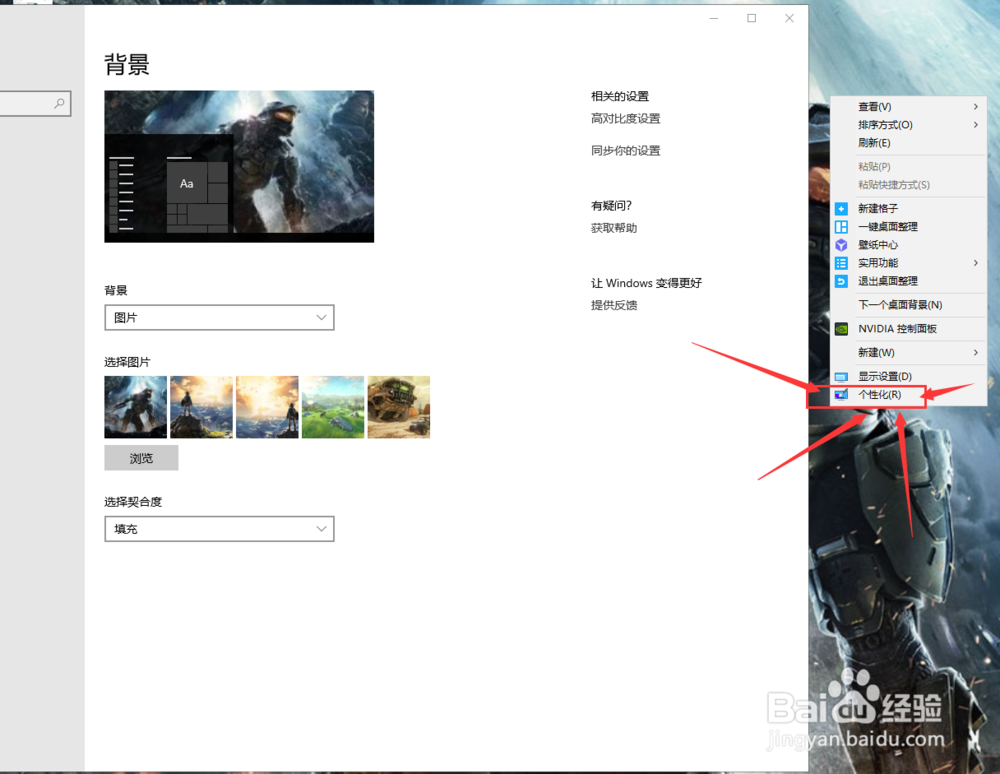This screenshot has width=1000, height=774.
Task: Click the 壁纸中心 cube icon
Action: pos(841,245)
